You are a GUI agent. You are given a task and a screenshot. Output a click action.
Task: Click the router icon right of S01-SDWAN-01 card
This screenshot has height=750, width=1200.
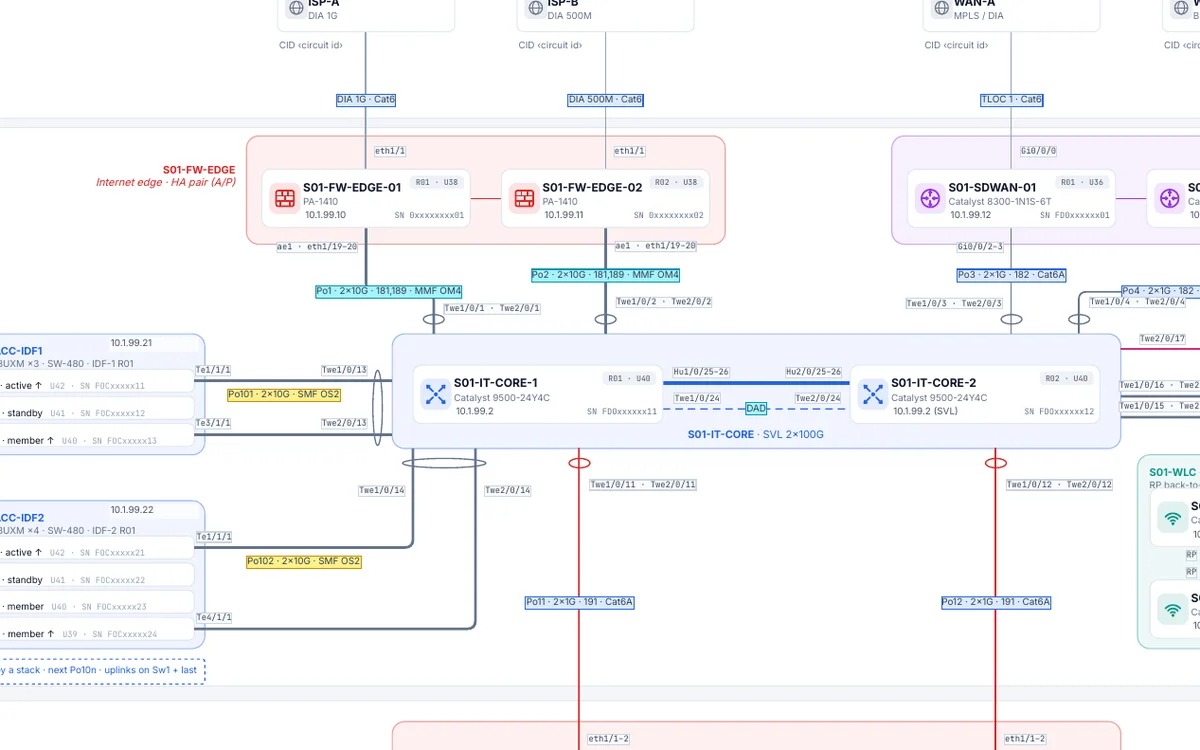[1170, 199]
